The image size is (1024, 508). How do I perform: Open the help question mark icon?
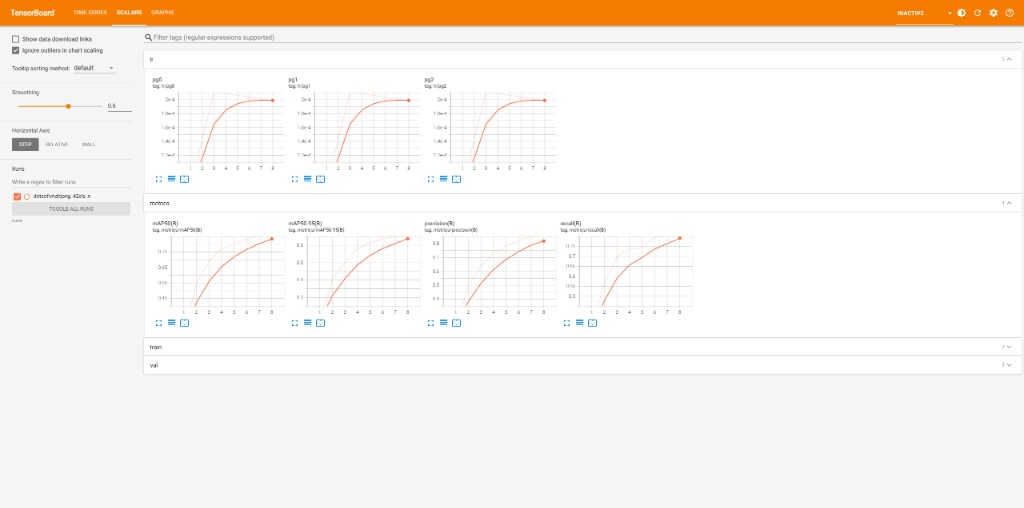click(x=1008, y=13)
